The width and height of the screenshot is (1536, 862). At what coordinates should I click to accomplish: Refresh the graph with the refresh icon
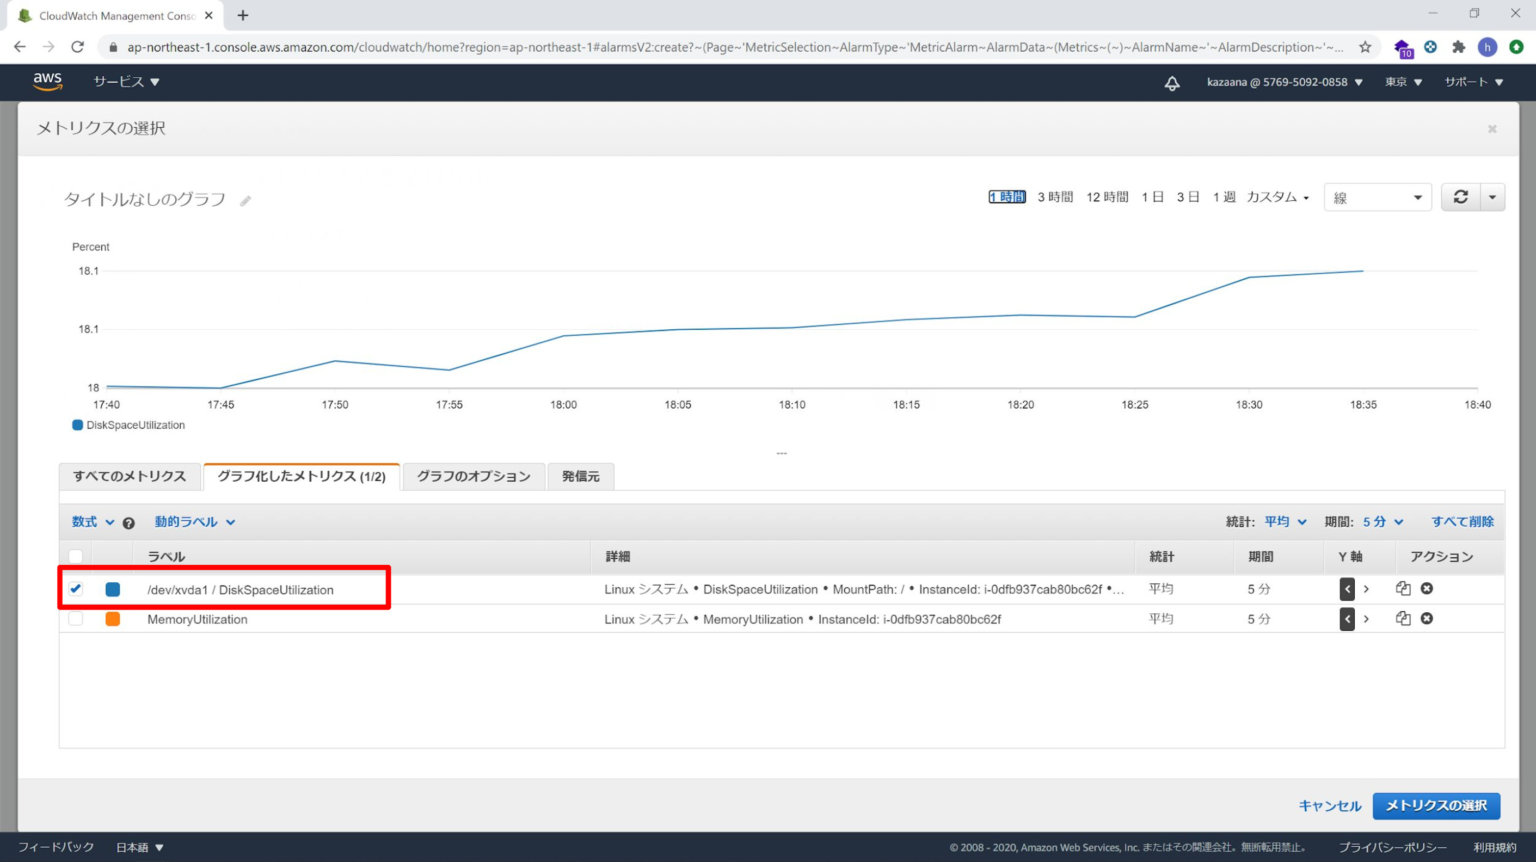1459,197
